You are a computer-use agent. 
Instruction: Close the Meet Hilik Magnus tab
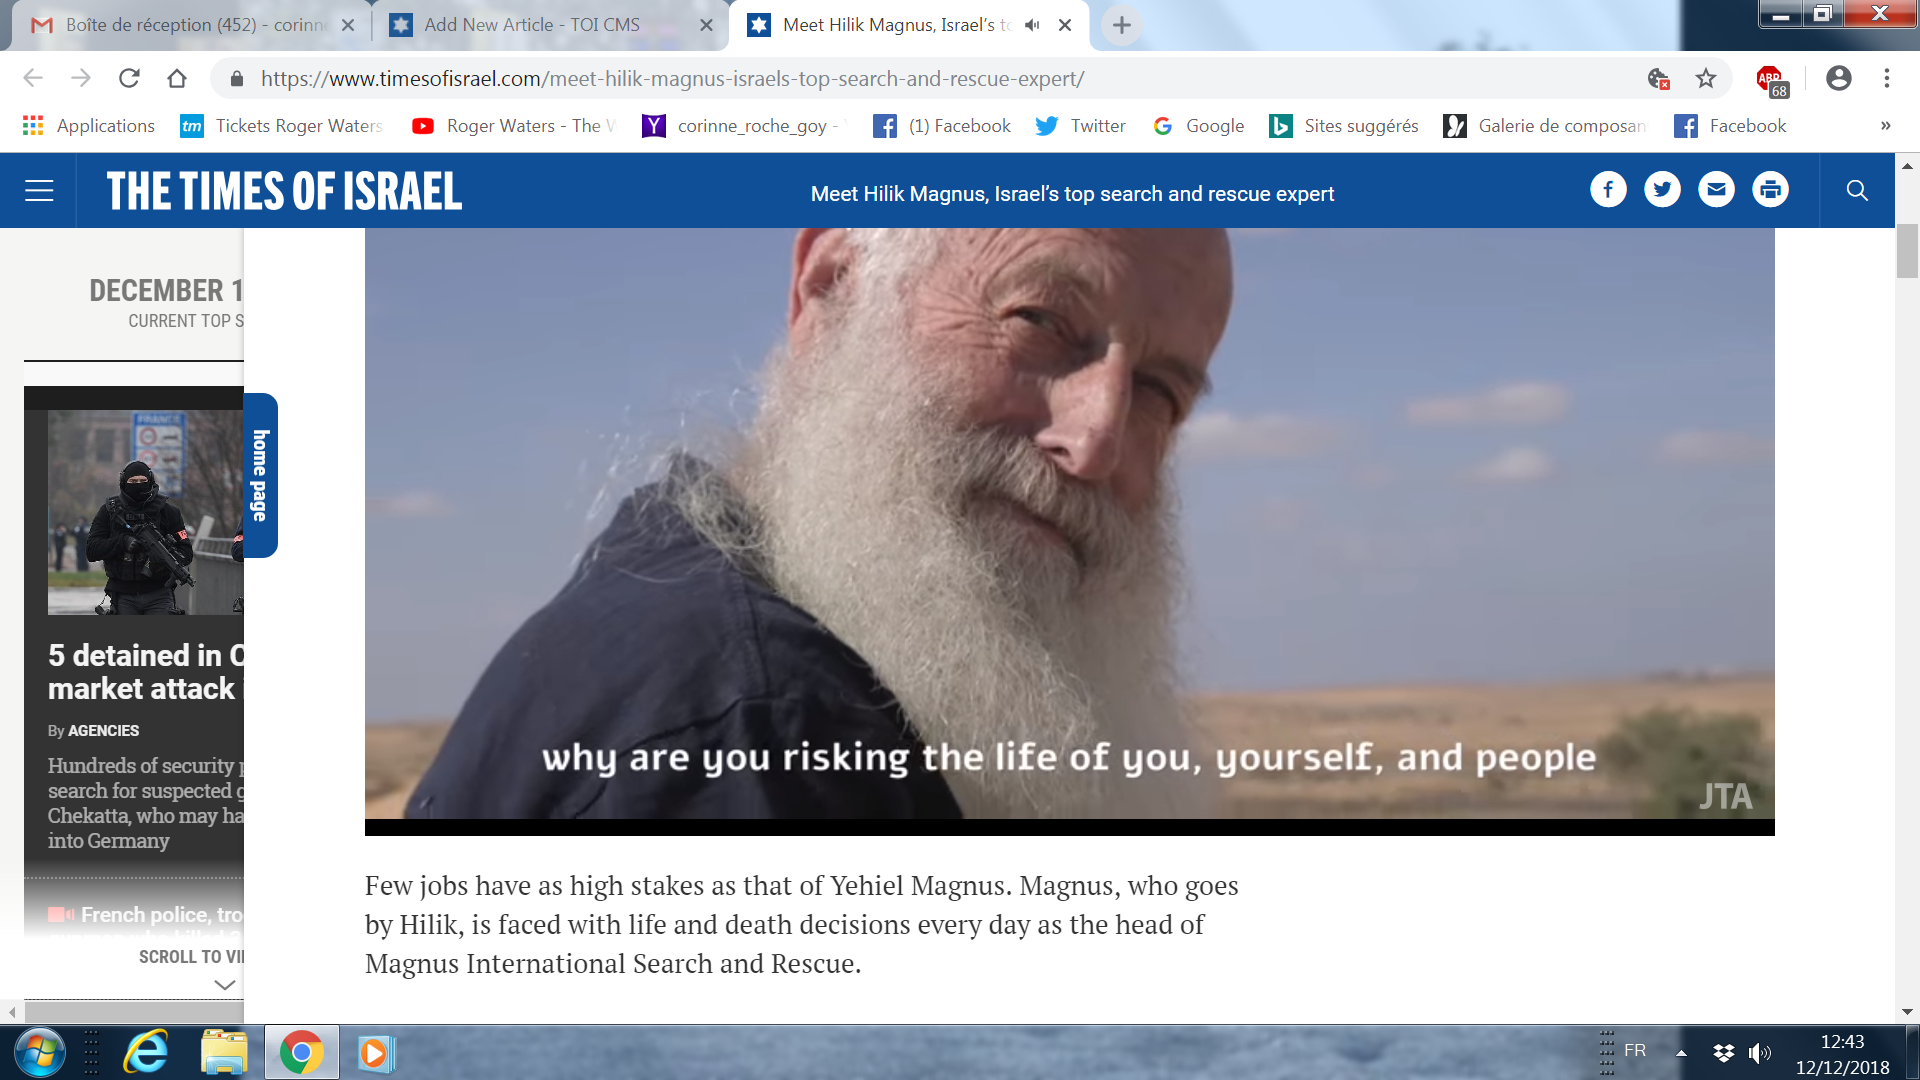tap(1065, 25)
